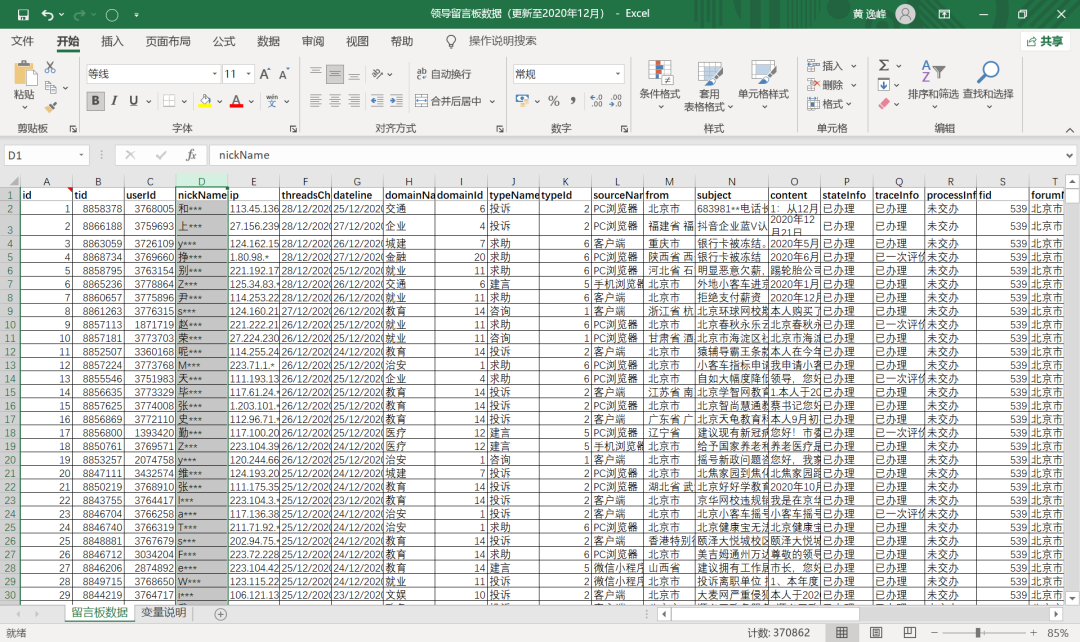
Task: Enable 自动换行 wrap text
Action: pos(444,74)
